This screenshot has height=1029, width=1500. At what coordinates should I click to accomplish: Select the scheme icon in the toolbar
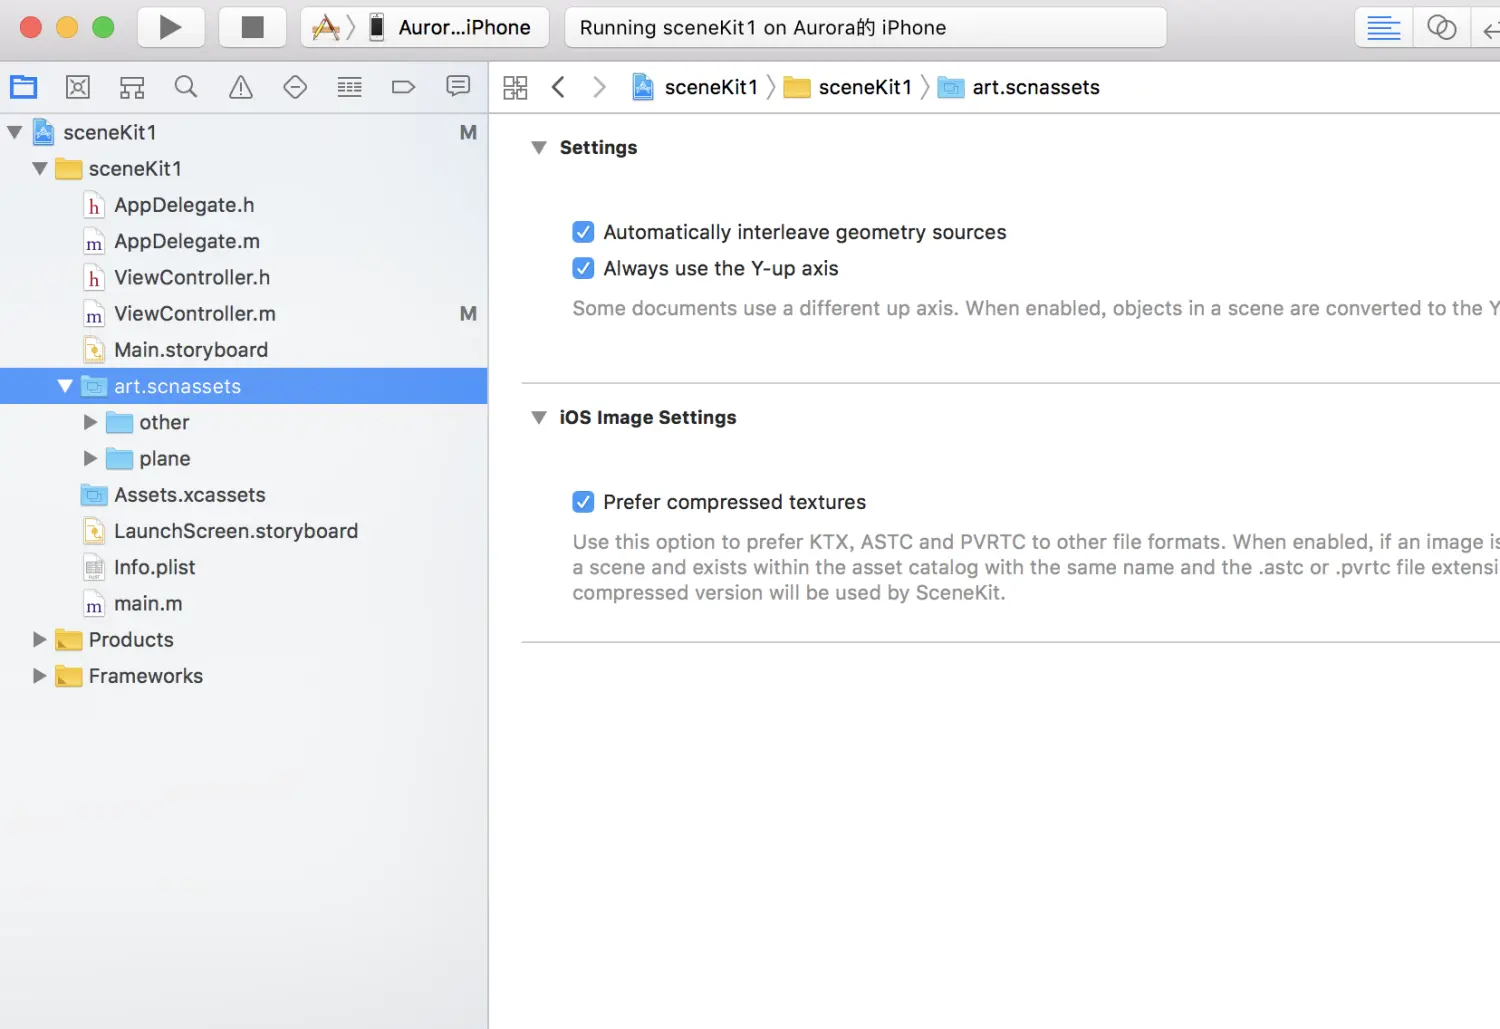click(x=326, y=27)
